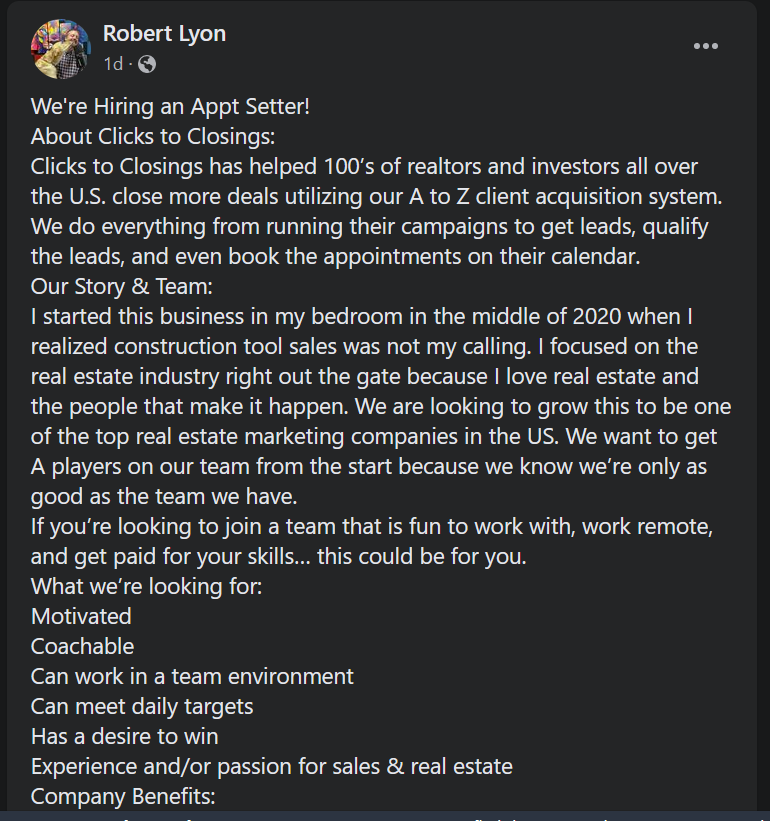Click "Can work in a team environment" text
The height and width of the screenshot is (821, 770).
click(x=192, y=676)
